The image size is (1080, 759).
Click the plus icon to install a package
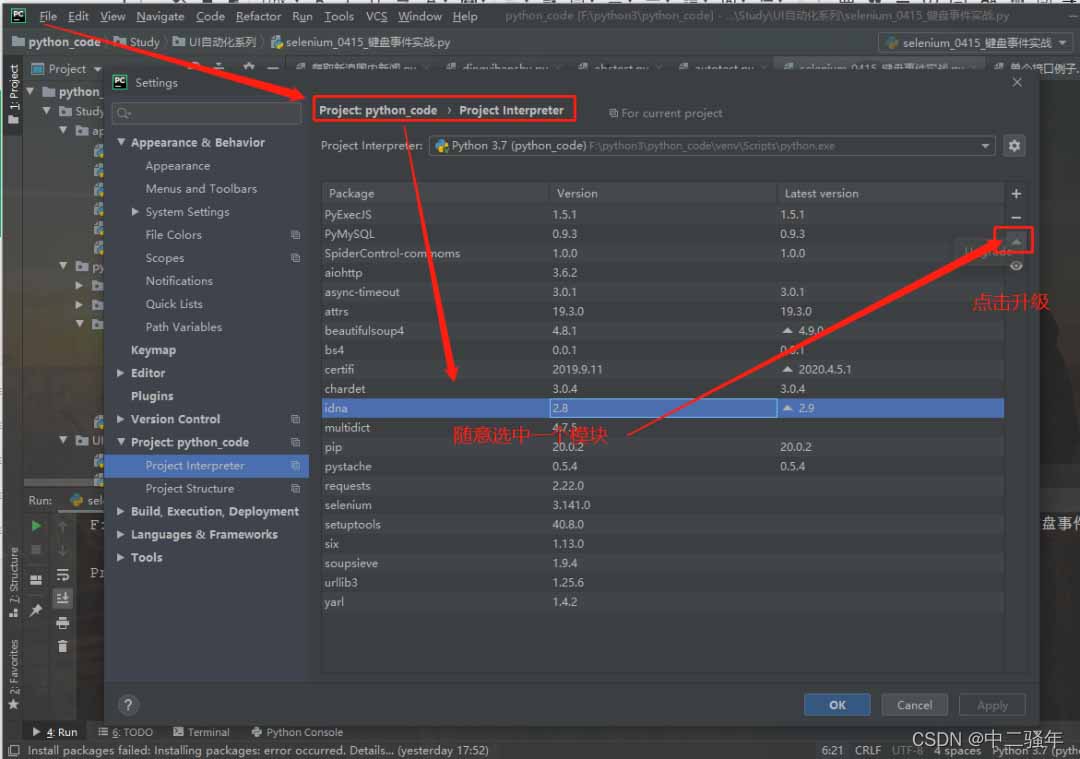click(1016, 194)
